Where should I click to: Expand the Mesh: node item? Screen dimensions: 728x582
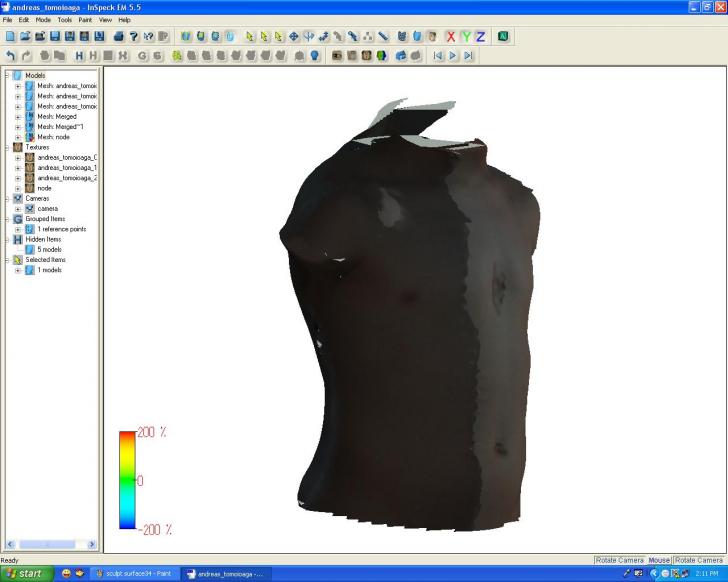[18, 137]
